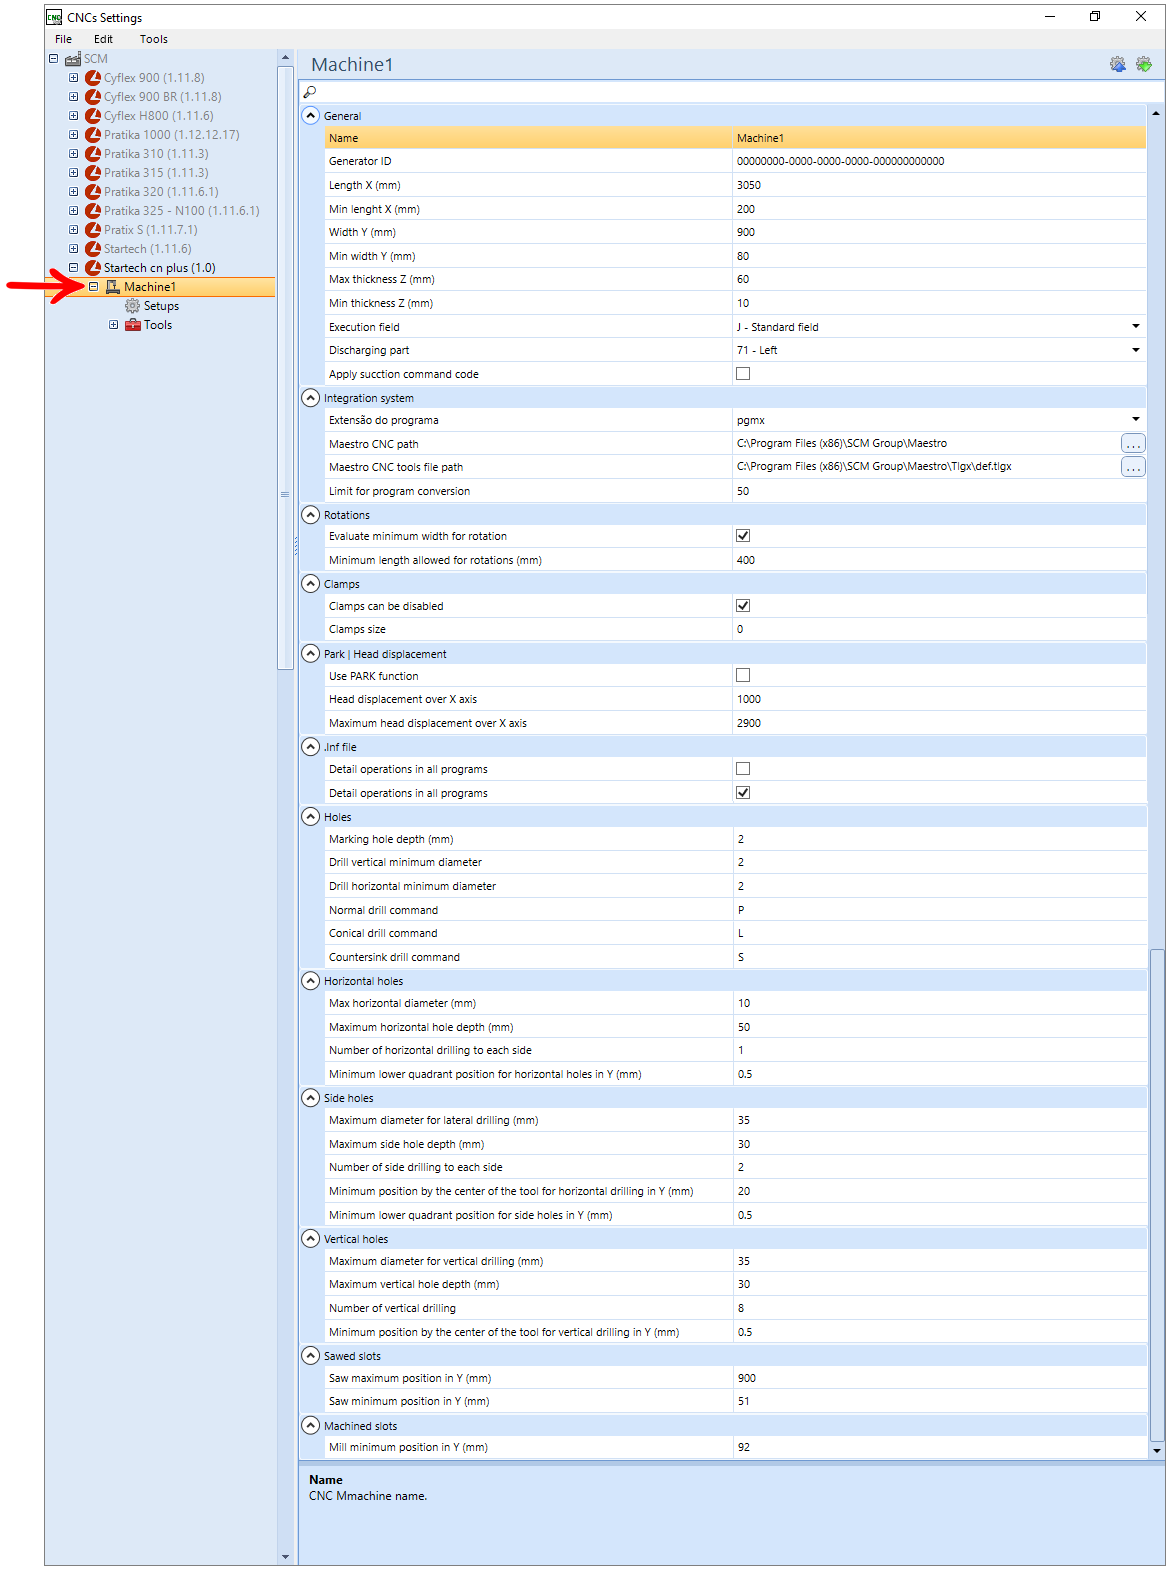Image resolution: width=1171 pixels, height=1569 pixels.
Task: Browse for Maestro CNC tools file path
Action: click(1133, 467)
